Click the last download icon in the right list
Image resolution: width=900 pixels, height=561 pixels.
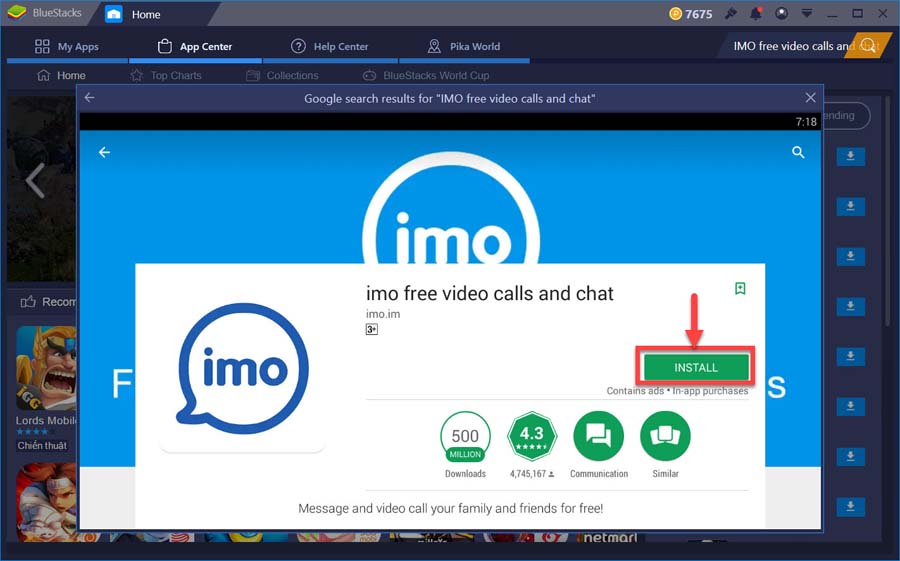click(851, 506)
